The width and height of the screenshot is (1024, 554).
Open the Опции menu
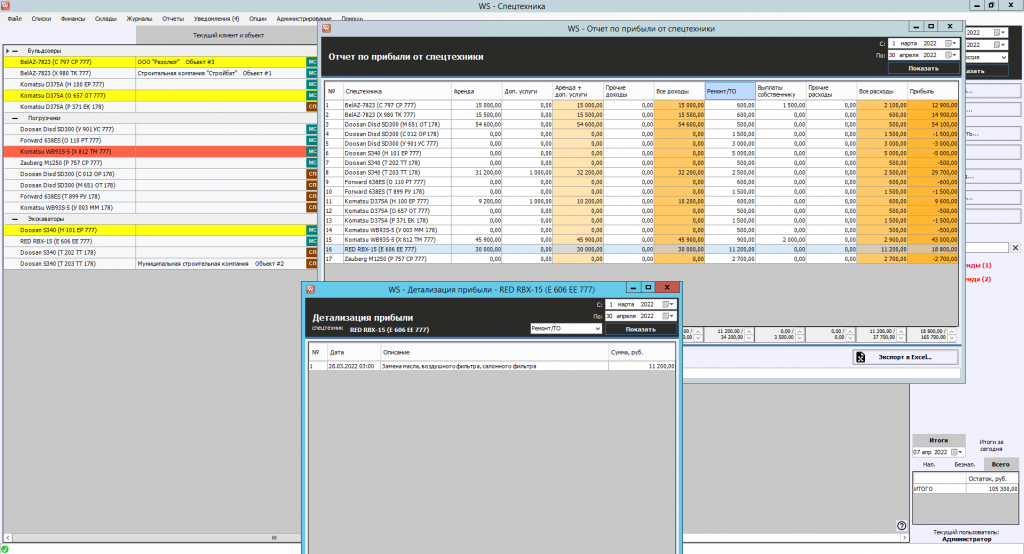click(x=257, y=19)
